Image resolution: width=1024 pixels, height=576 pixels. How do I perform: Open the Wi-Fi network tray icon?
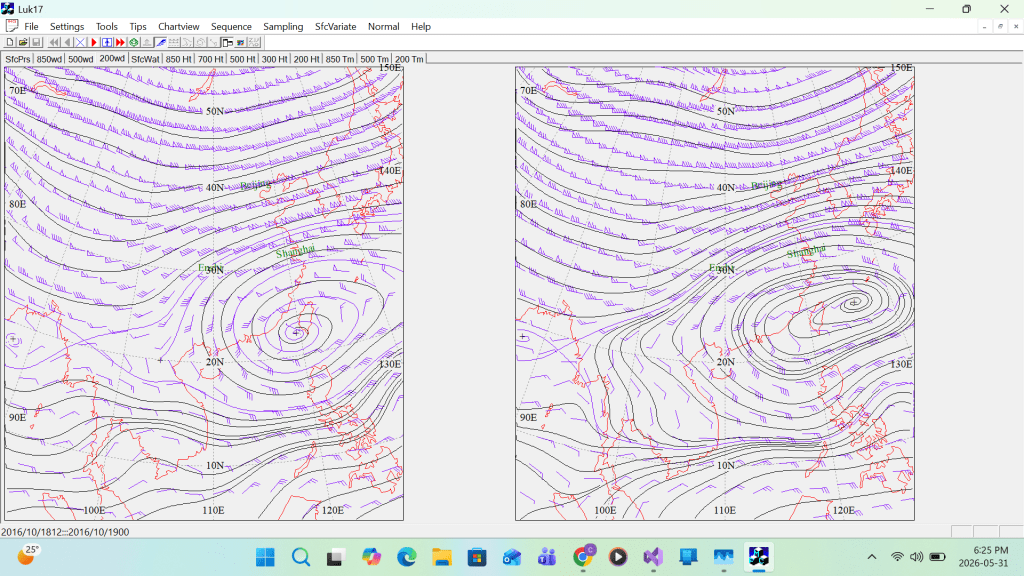pyautogui.click(x=897, y=557)
